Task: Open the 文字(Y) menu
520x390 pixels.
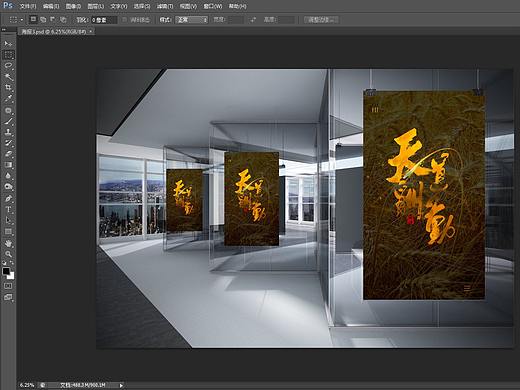Action: (x=119, y=6)
